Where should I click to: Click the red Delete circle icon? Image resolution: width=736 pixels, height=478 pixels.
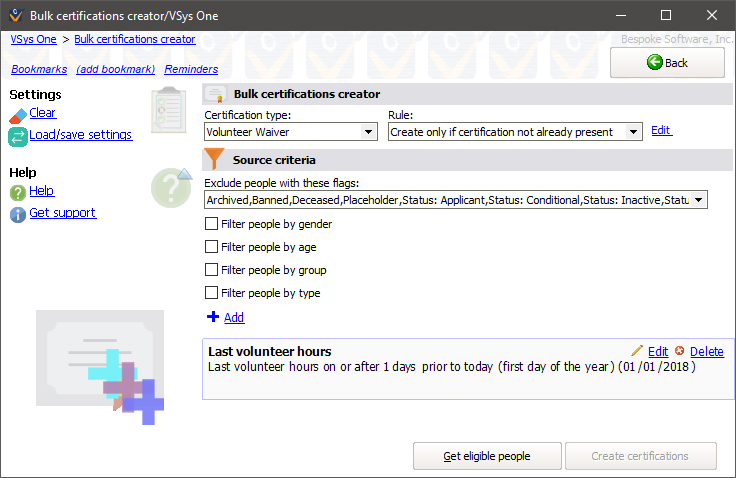click(680, 351)
